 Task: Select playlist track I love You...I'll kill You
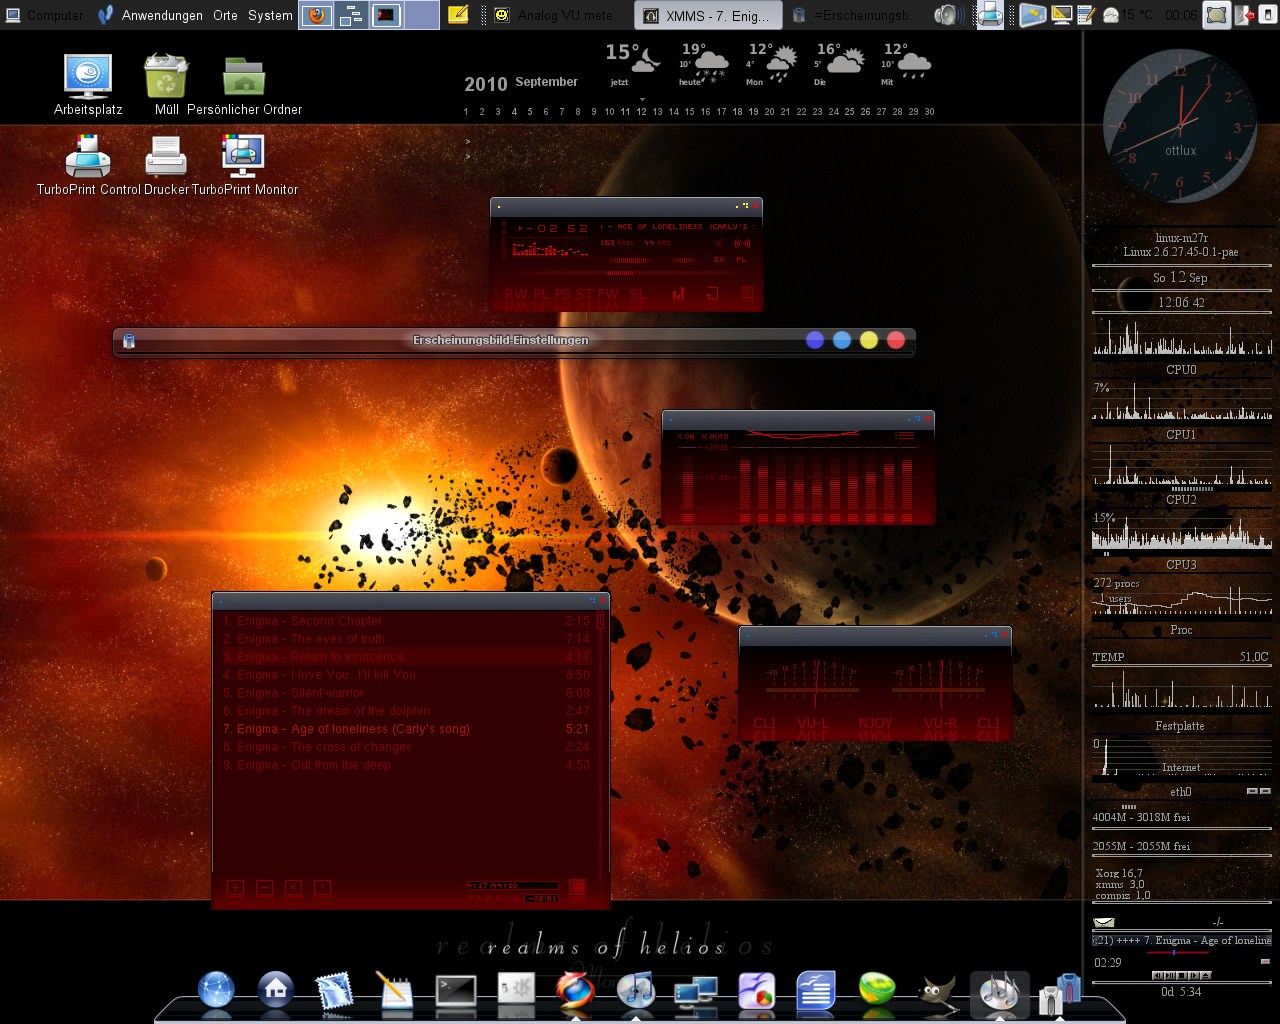[405, 675]
